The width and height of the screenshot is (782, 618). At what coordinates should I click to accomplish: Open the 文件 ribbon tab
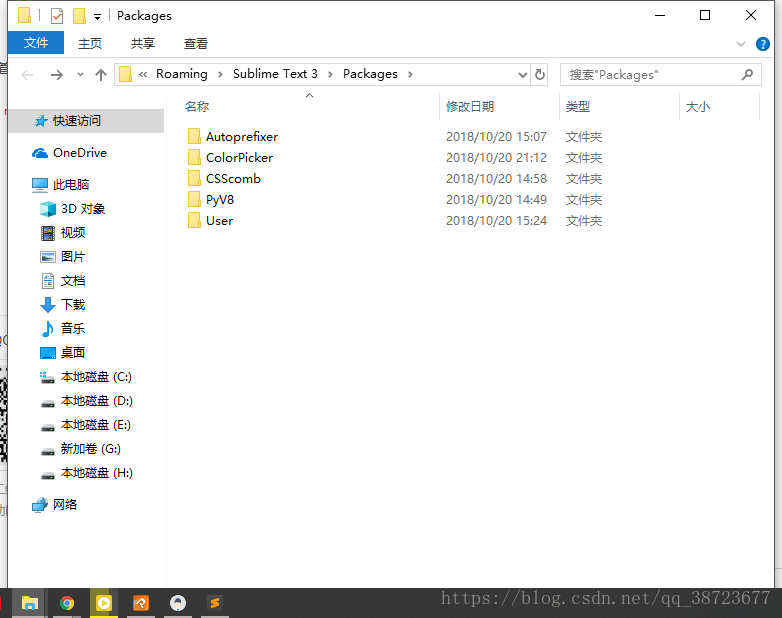point(36,43)
